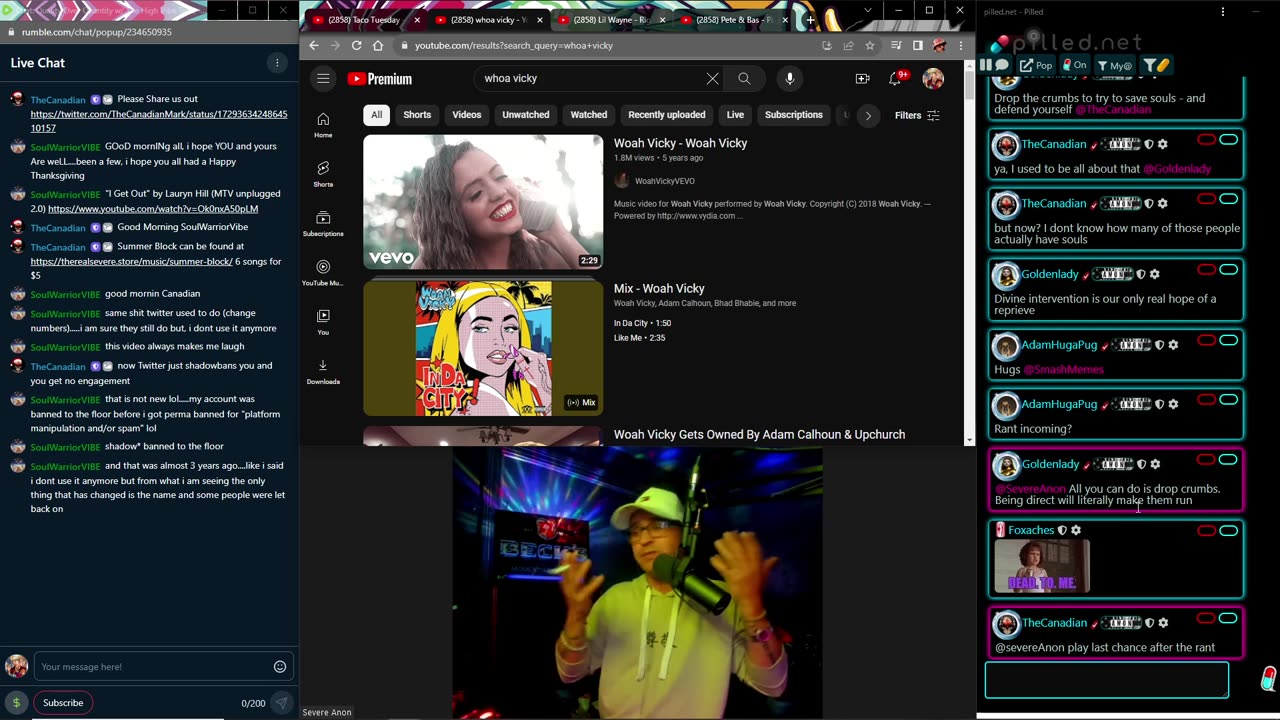Click the YouTube Premium logo

click(x=380, y=79)
